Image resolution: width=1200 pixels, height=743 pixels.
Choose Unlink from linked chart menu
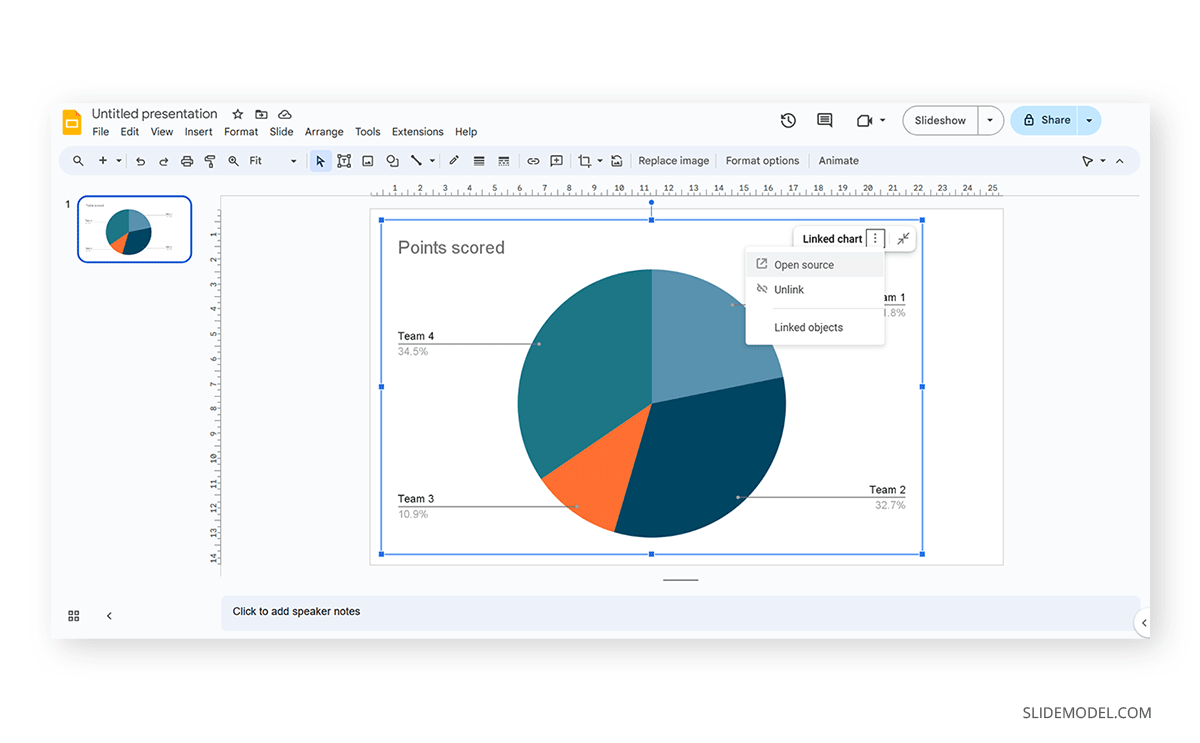(815, 290)
